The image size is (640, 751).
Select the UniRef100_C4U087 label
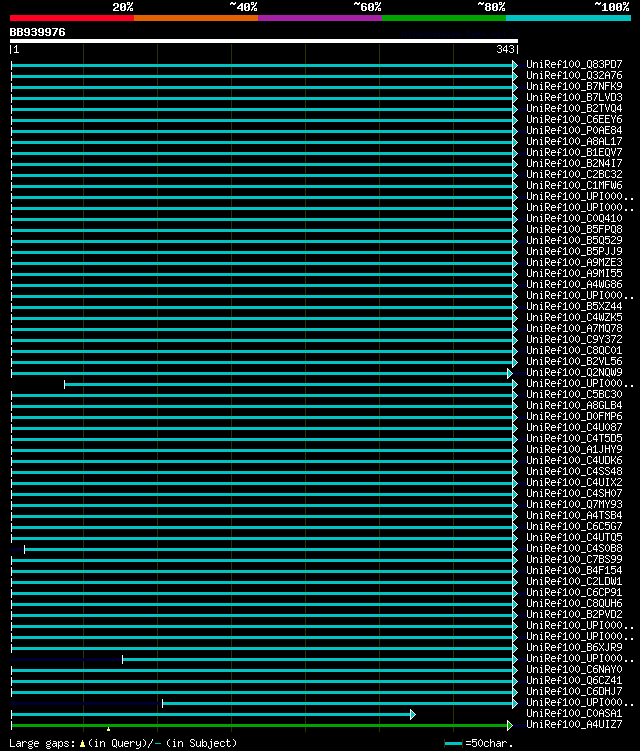point(574,428)
